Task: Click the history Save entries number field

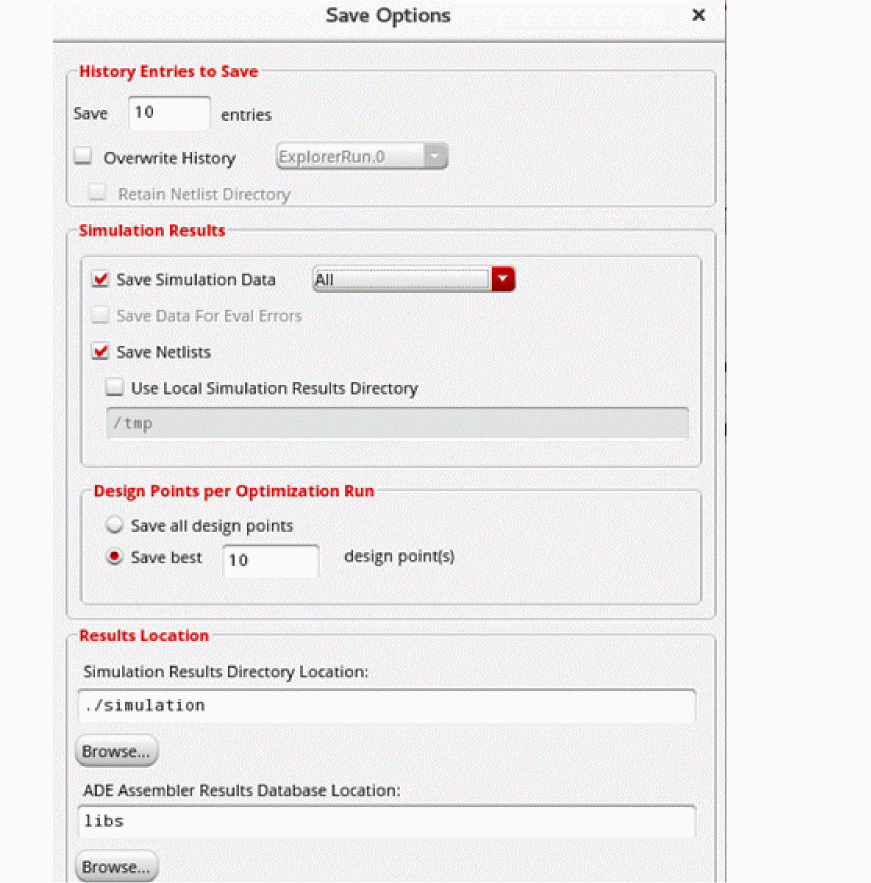Action: 169,113
